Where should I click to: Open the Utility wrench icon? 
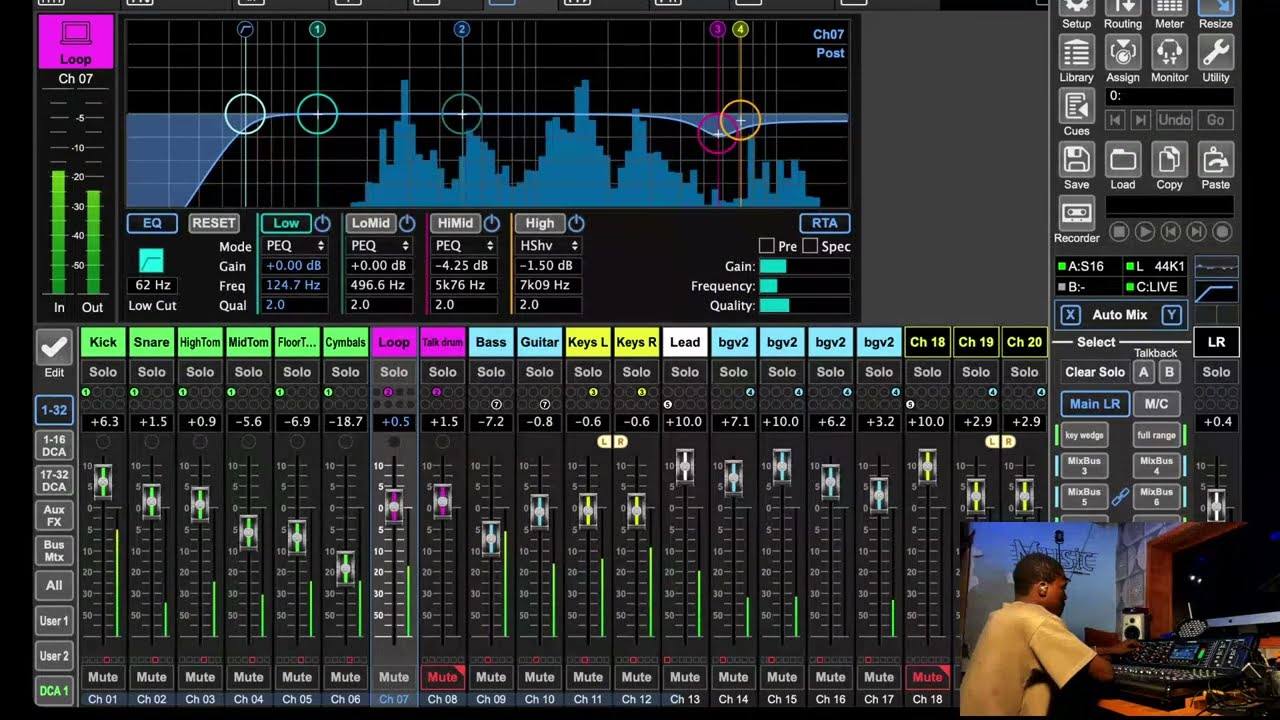tap(1215, 52)
